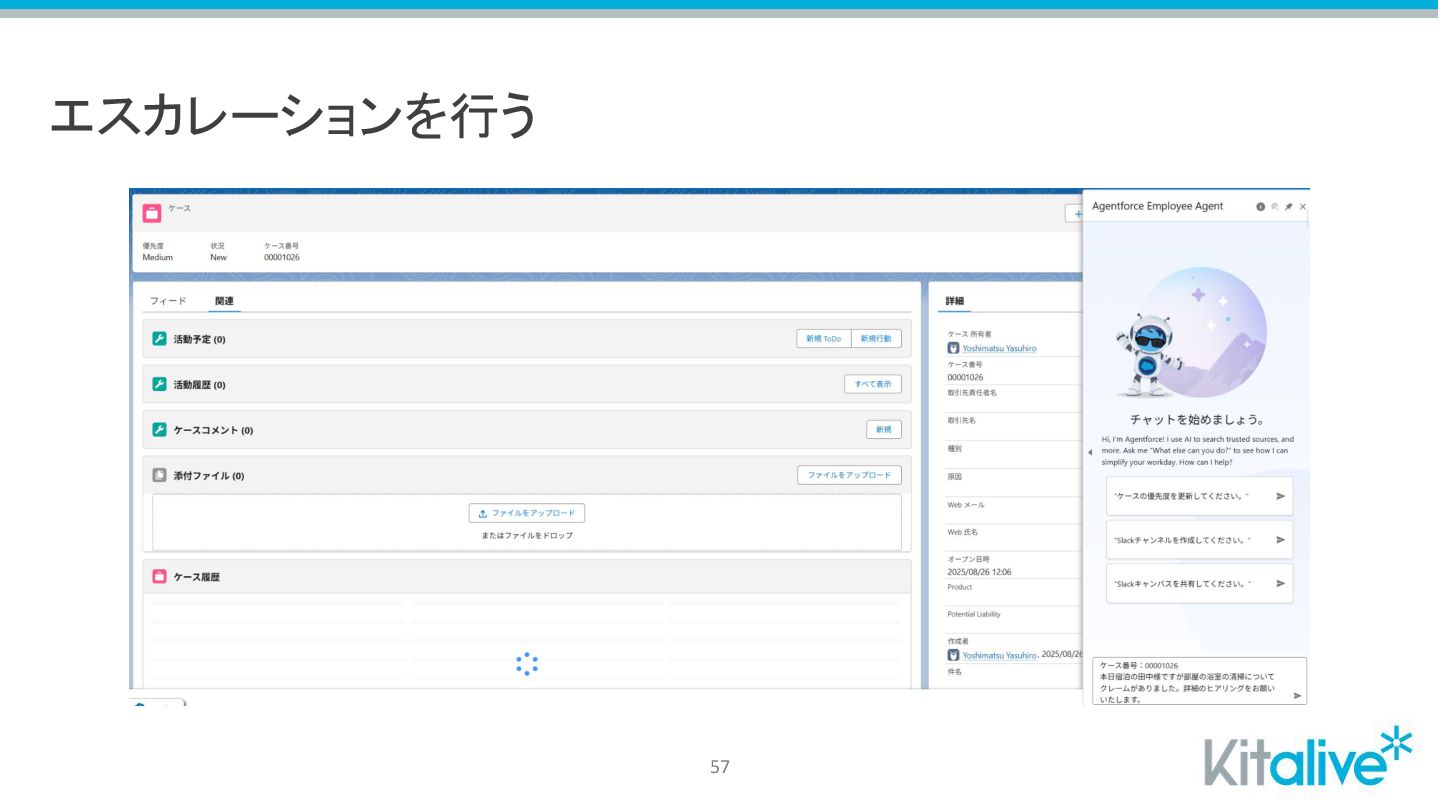Click 00001026 in the 詳細 panel
The height and width of the screenshot is (810, 1440).
[x=965, y=377]
